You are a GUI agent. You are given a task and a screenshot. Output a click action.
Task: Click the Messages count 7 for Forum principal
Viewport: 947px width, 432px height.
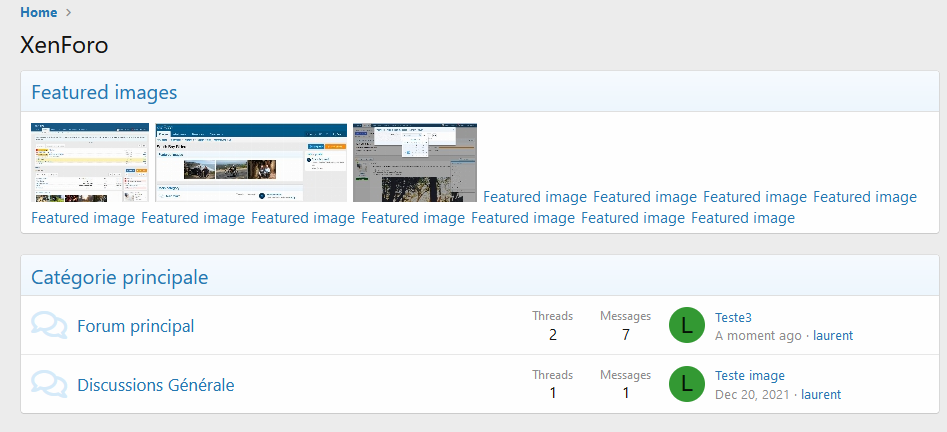626,335
